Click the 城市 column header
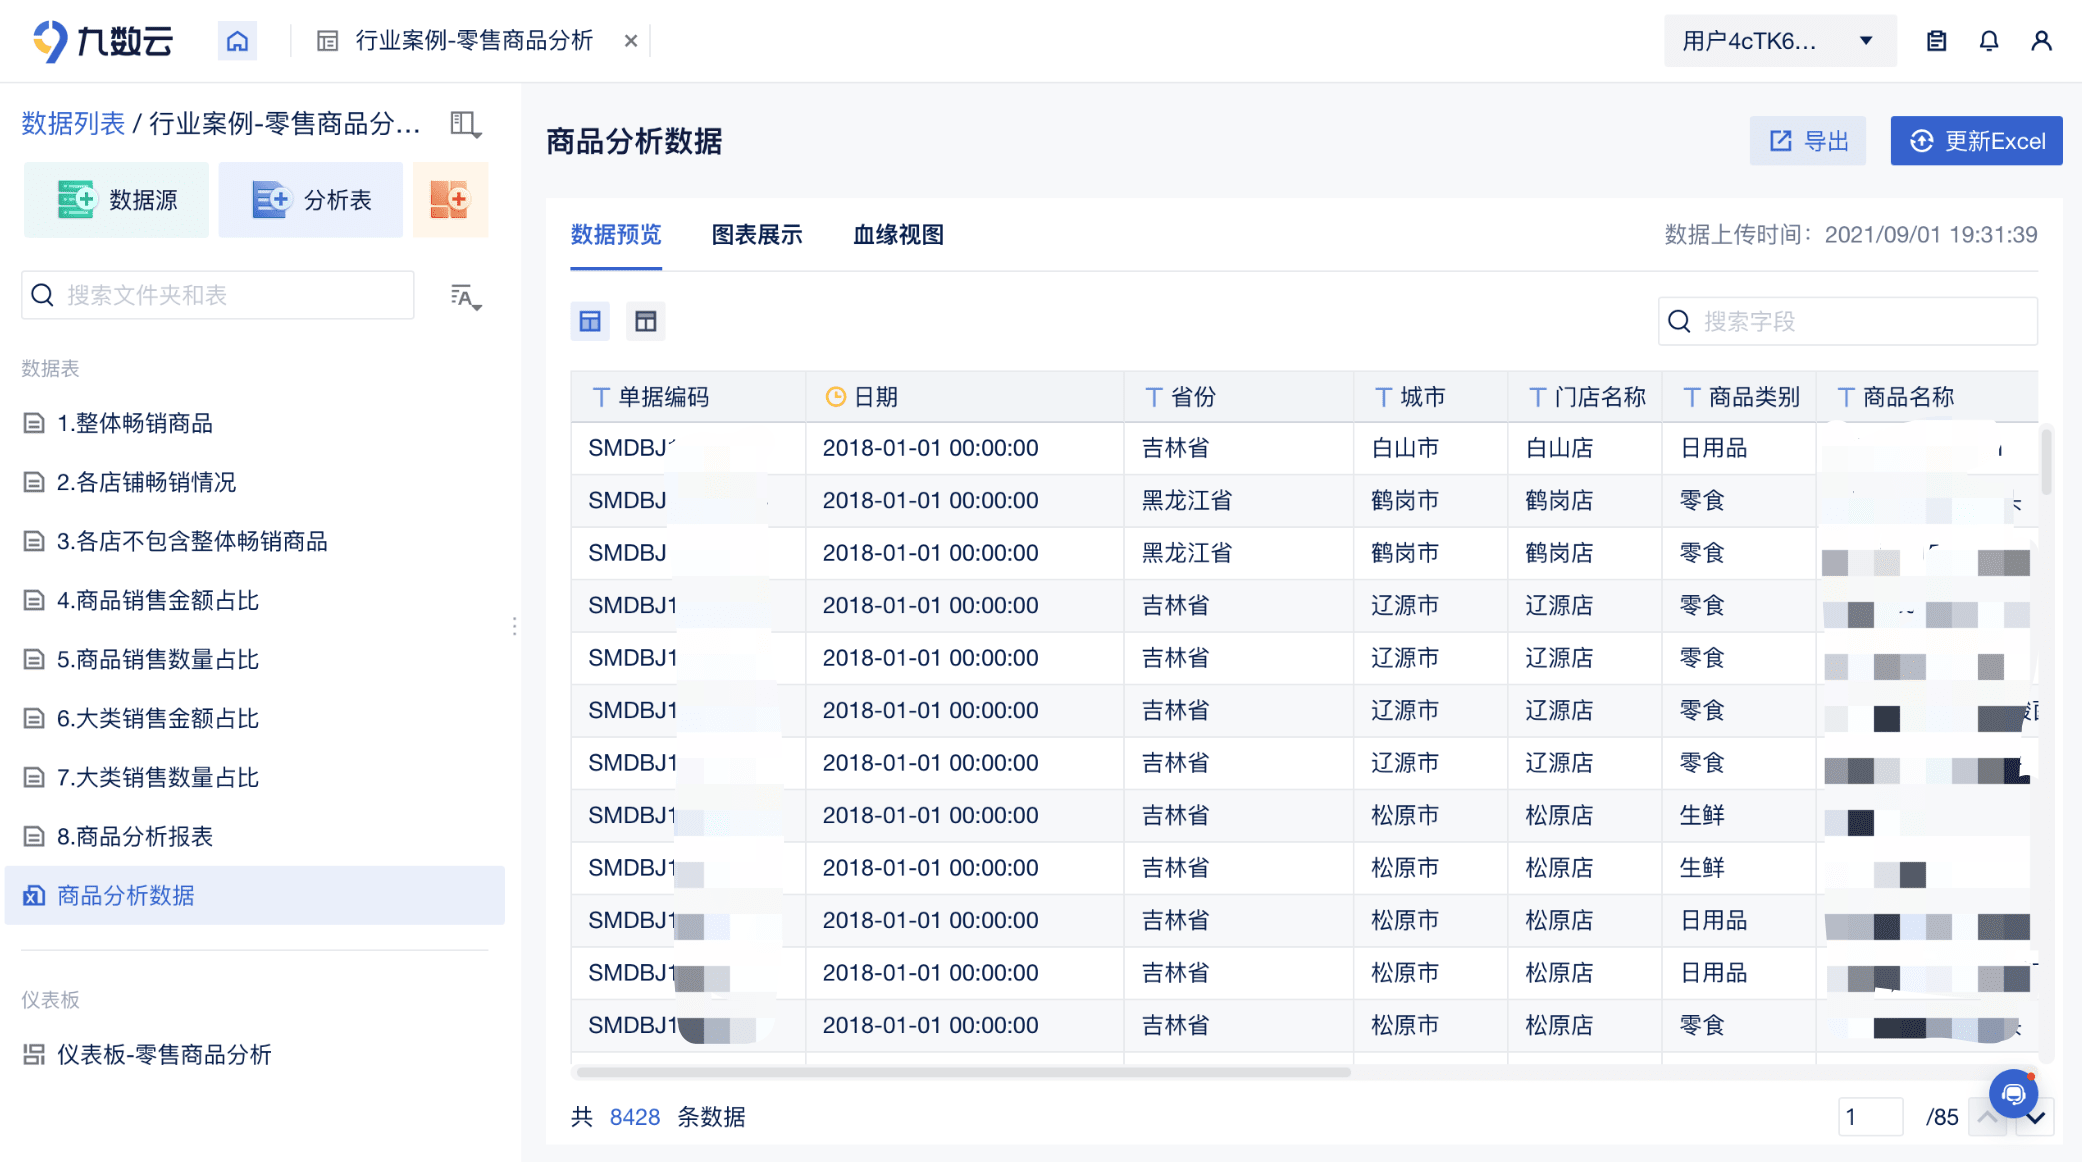 tap(1431, 397)
